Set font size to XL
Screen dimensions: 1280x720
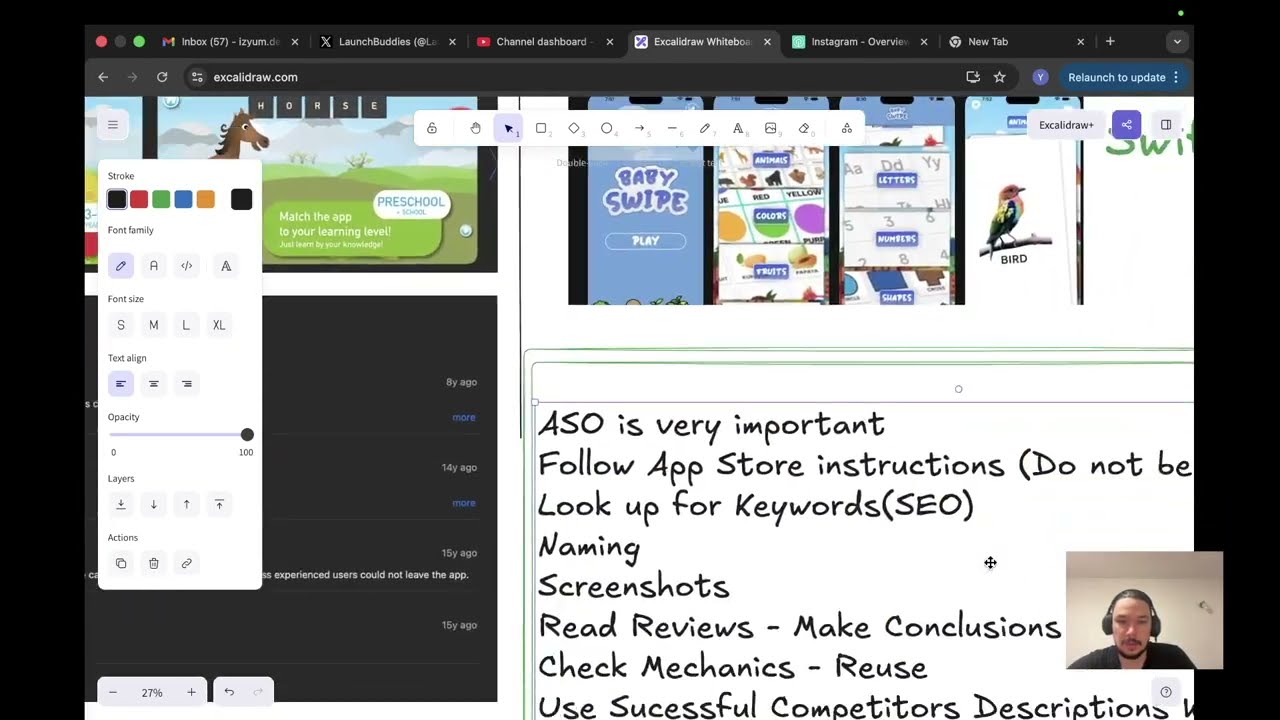(219, 325)
